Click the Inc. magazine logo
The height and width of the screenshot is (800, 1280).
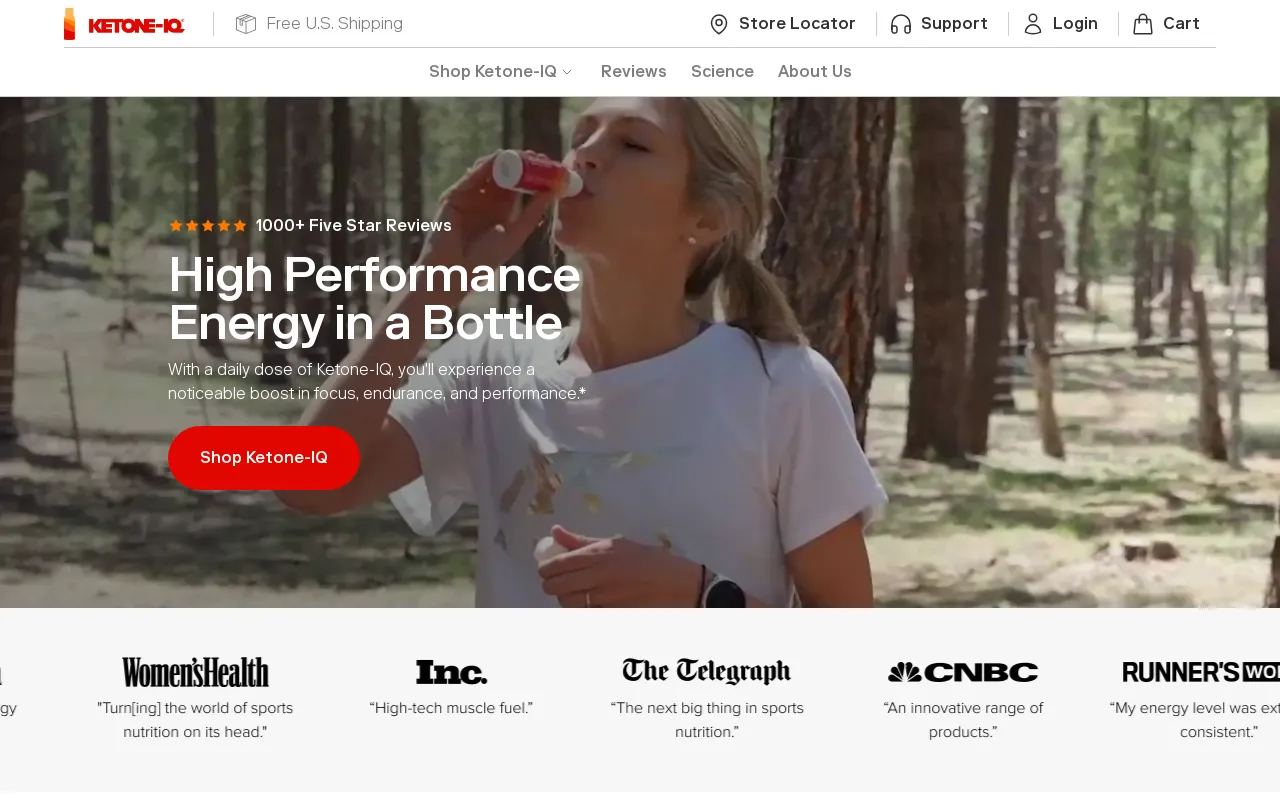click(452, 672)
